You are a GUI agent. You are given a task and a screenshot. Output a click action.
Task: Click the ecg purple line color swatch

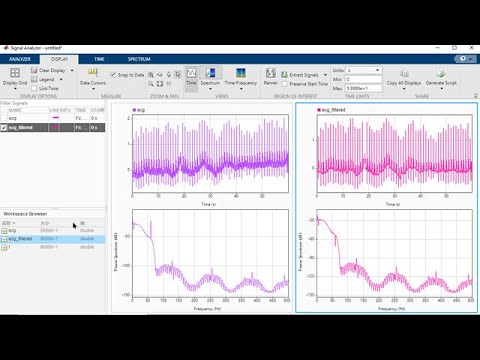click(x=56, y=118)
